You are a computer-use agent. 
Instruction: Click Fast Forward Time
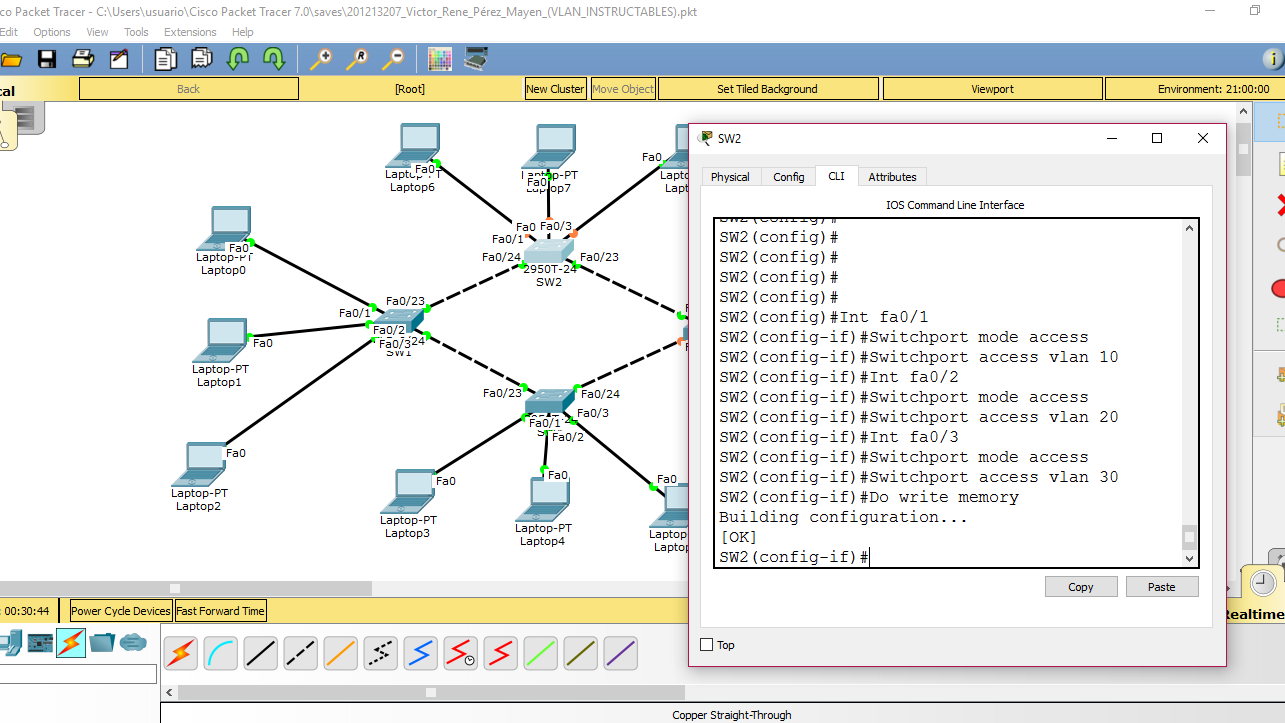(221, 611)
